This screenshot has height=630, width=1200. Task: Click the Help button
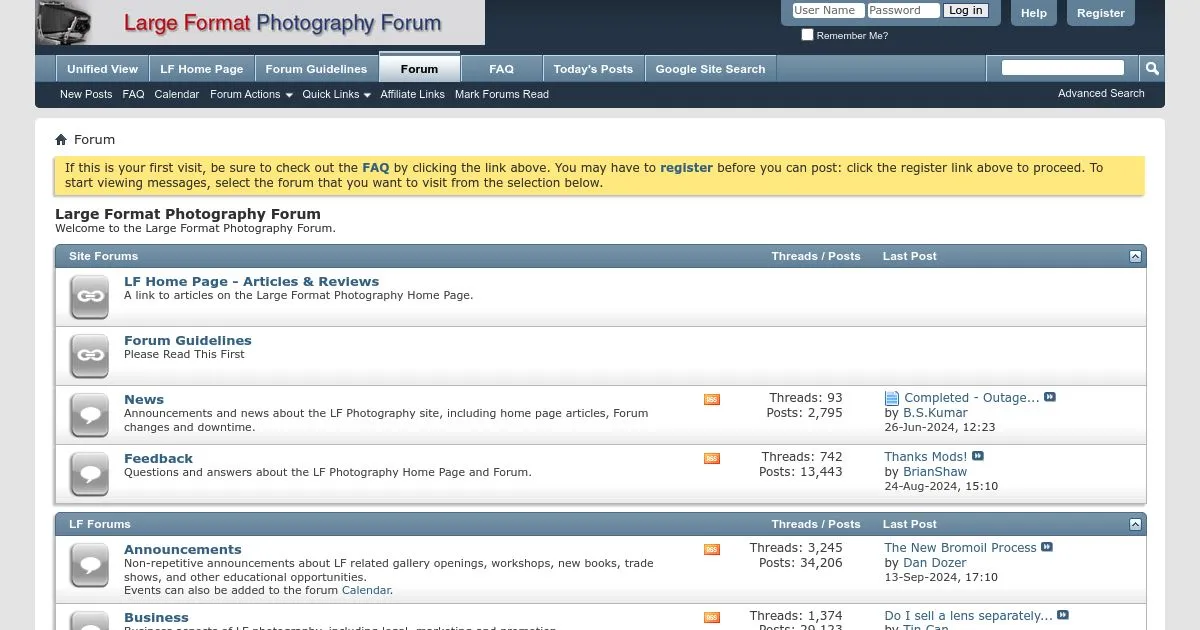tap(1034, 13)
